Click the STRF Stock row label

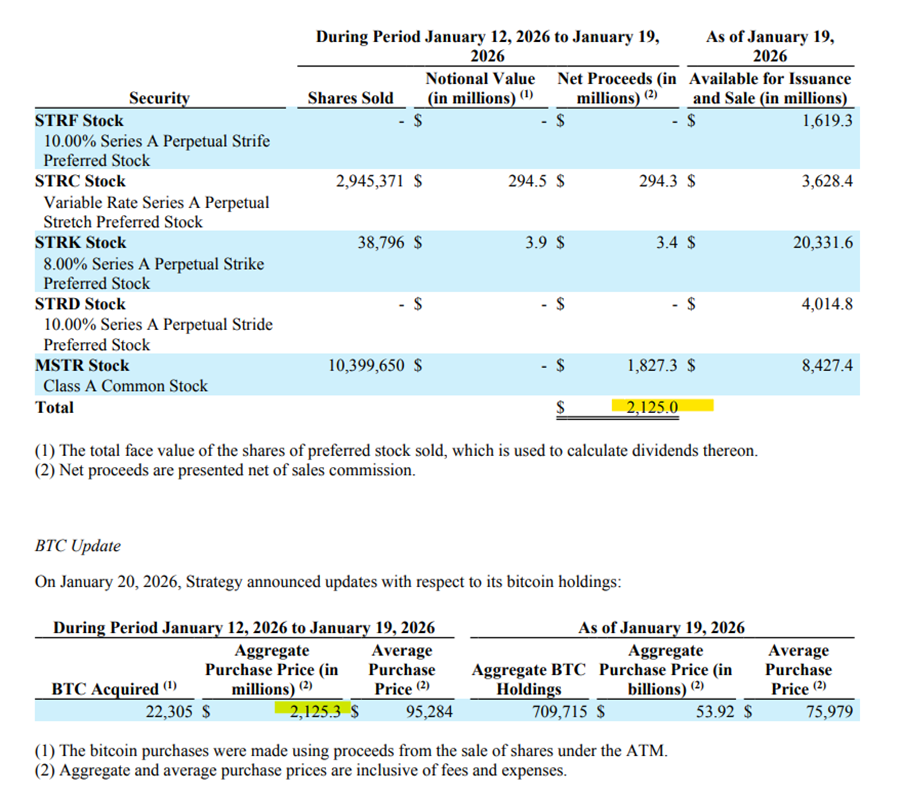pos(79,120)
